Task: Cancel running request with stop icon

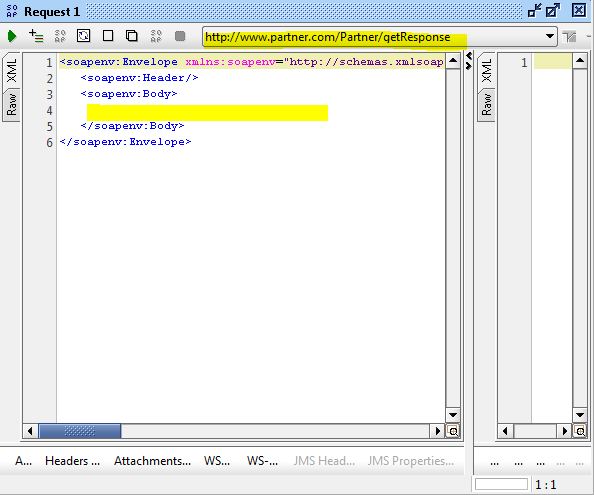Action: 180,36
